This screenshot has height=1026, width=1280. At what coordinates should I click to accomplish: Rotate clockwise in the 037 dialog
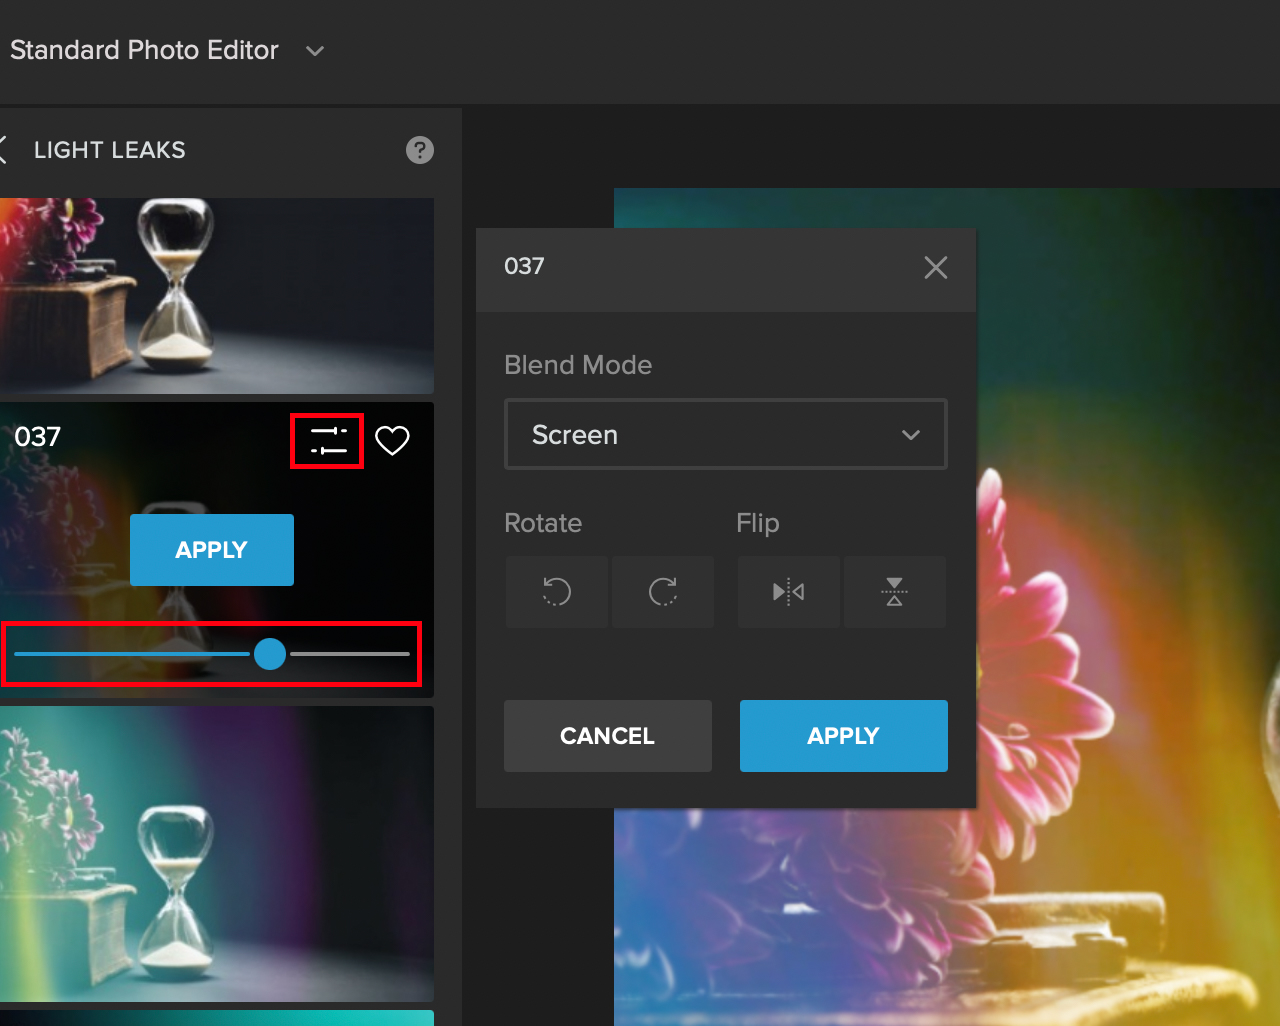coord(663,592)
